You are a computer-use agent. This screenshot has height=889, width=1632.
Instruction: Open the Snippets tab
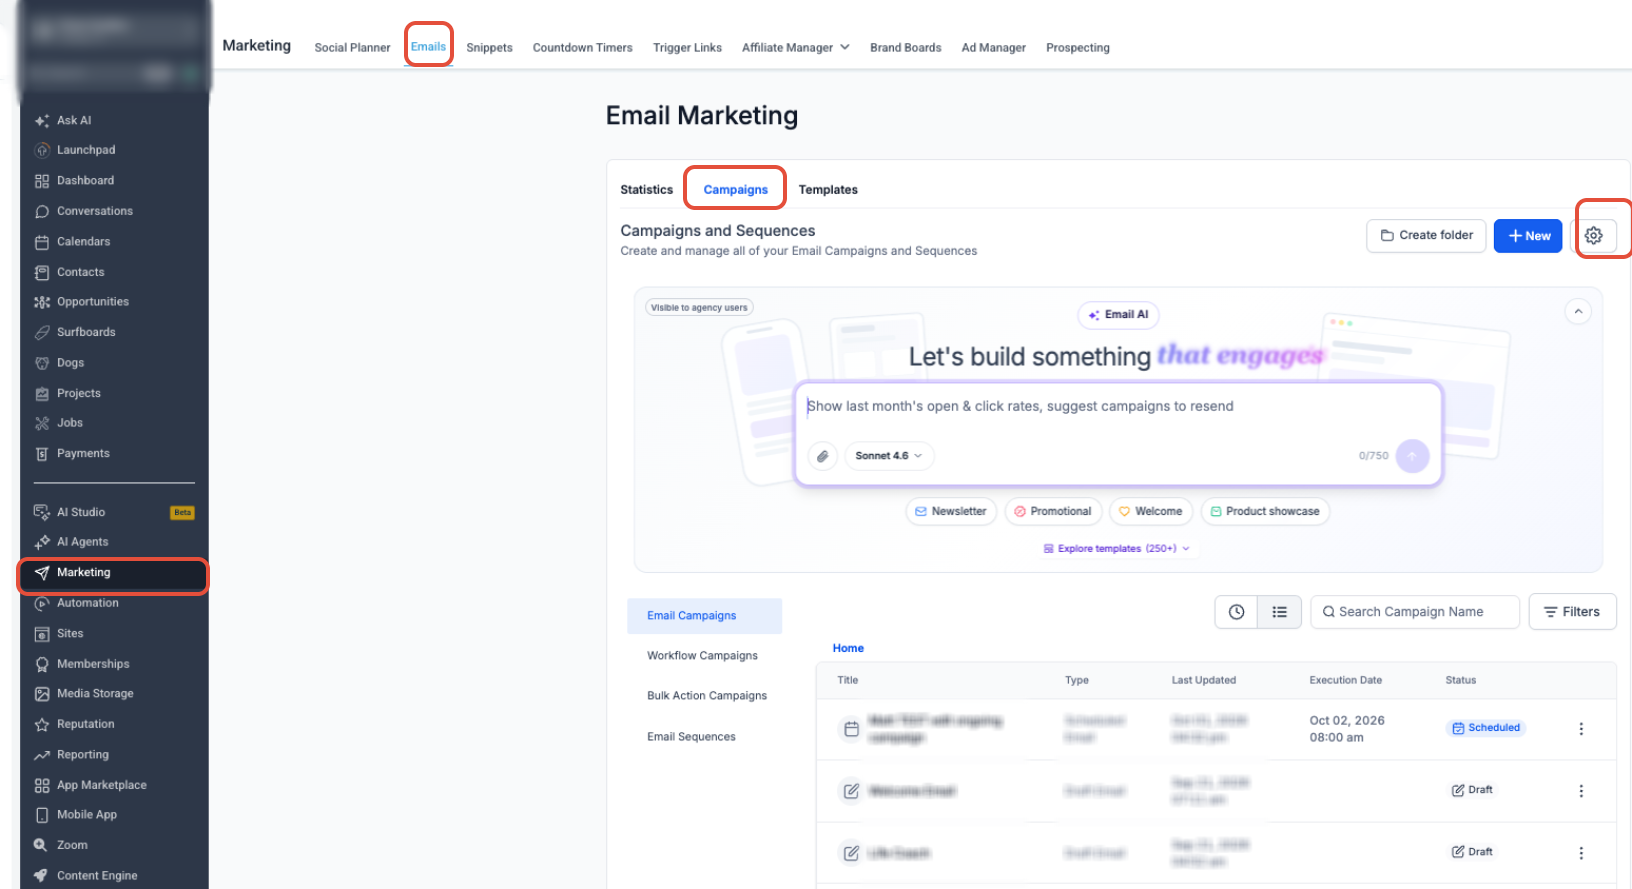click(489, 47)
